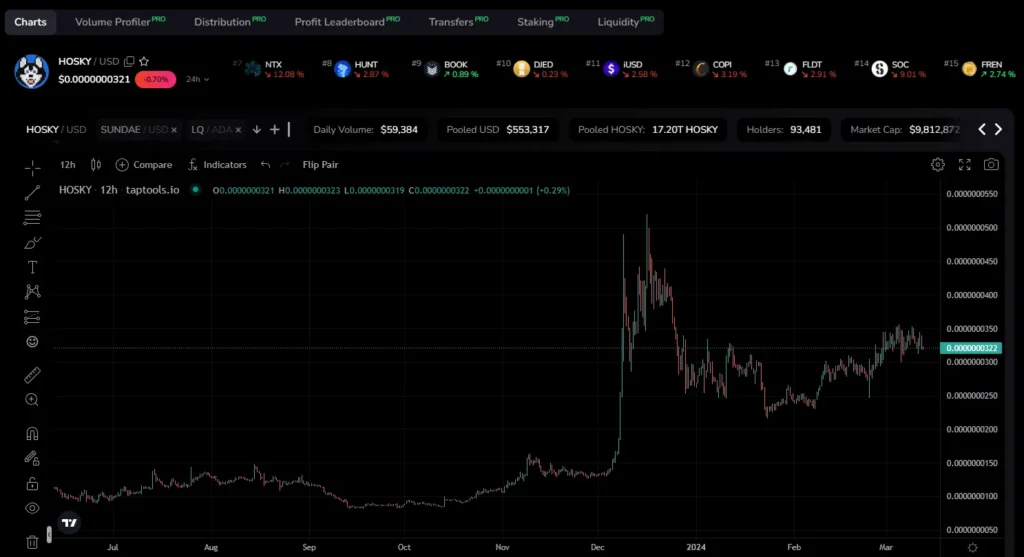Open candlestick chart style menu

pos(96,165)
